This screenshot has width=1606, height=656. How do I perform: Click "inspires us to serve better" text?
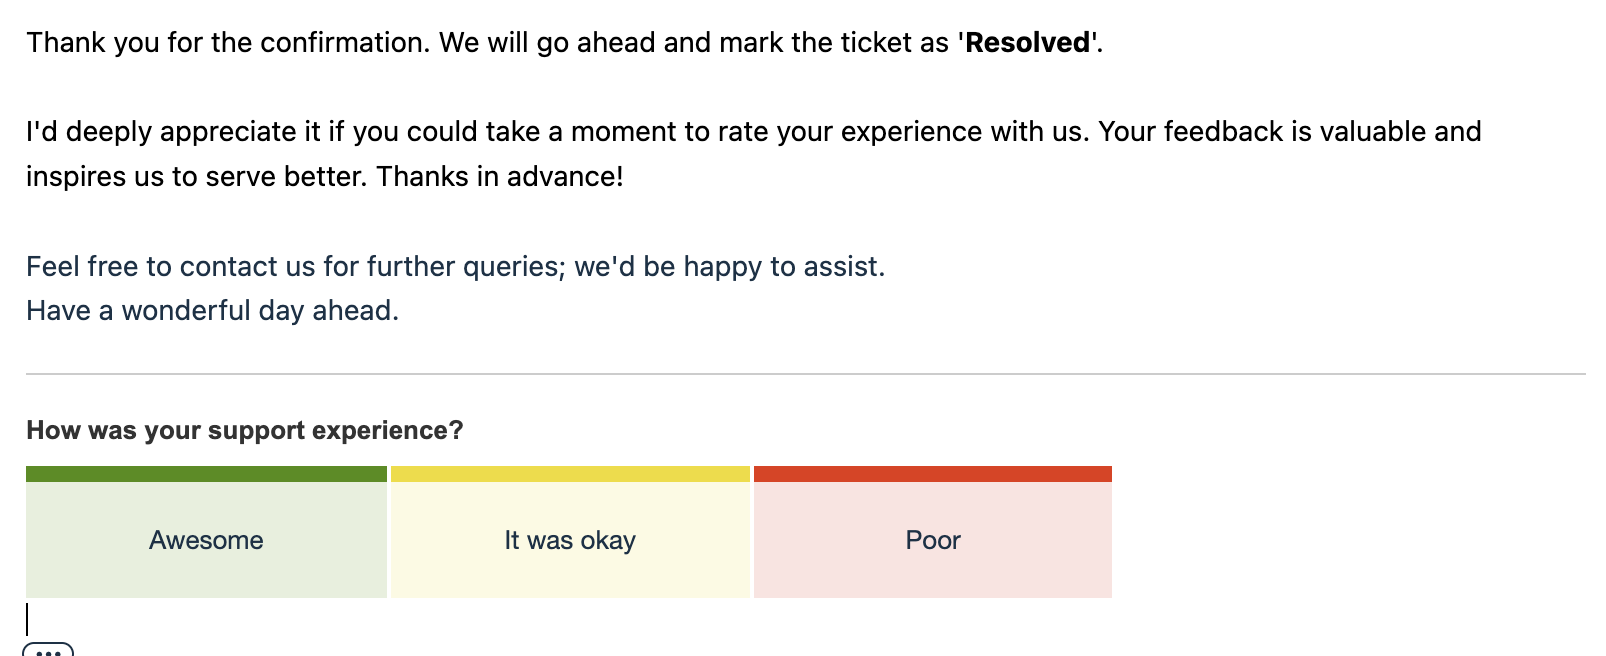pos(197,177)
